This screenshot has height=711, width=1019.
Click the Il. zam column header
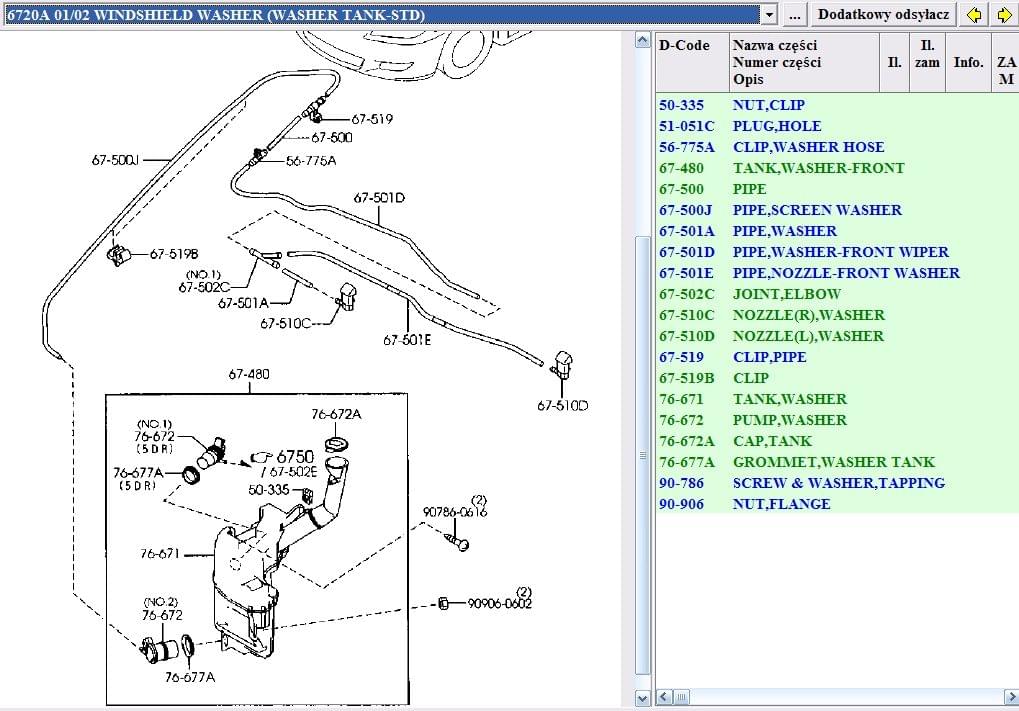click(x=927, y=62)
